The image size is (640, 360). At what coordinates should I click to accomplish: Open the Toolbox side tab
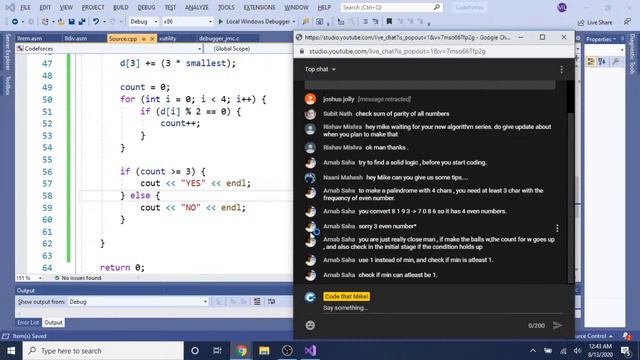tap(7, 85)
